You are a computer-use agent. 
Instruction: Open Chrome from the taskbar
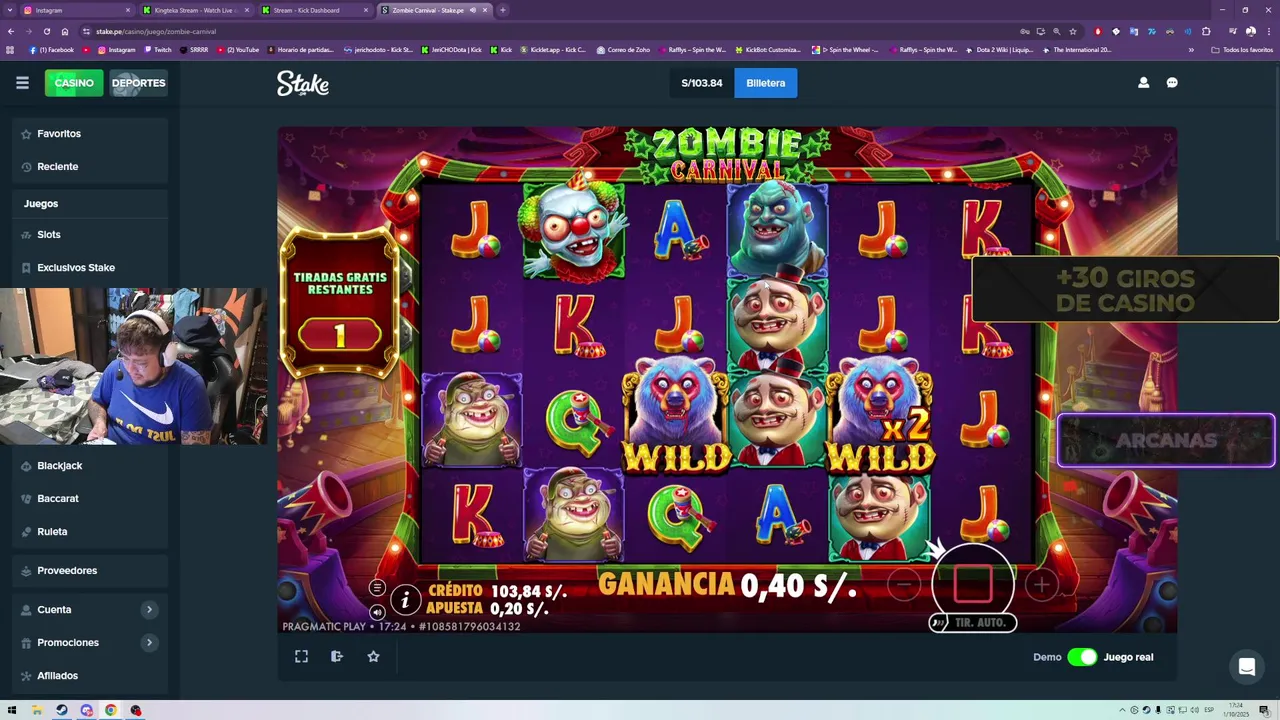(111, 710)
